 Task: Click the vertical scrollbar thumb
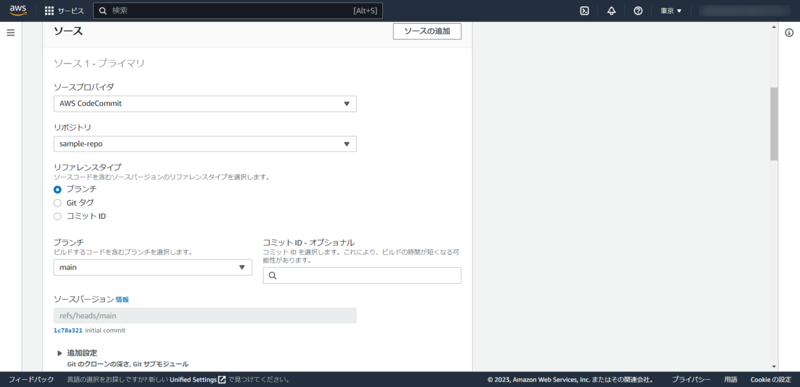774,124
